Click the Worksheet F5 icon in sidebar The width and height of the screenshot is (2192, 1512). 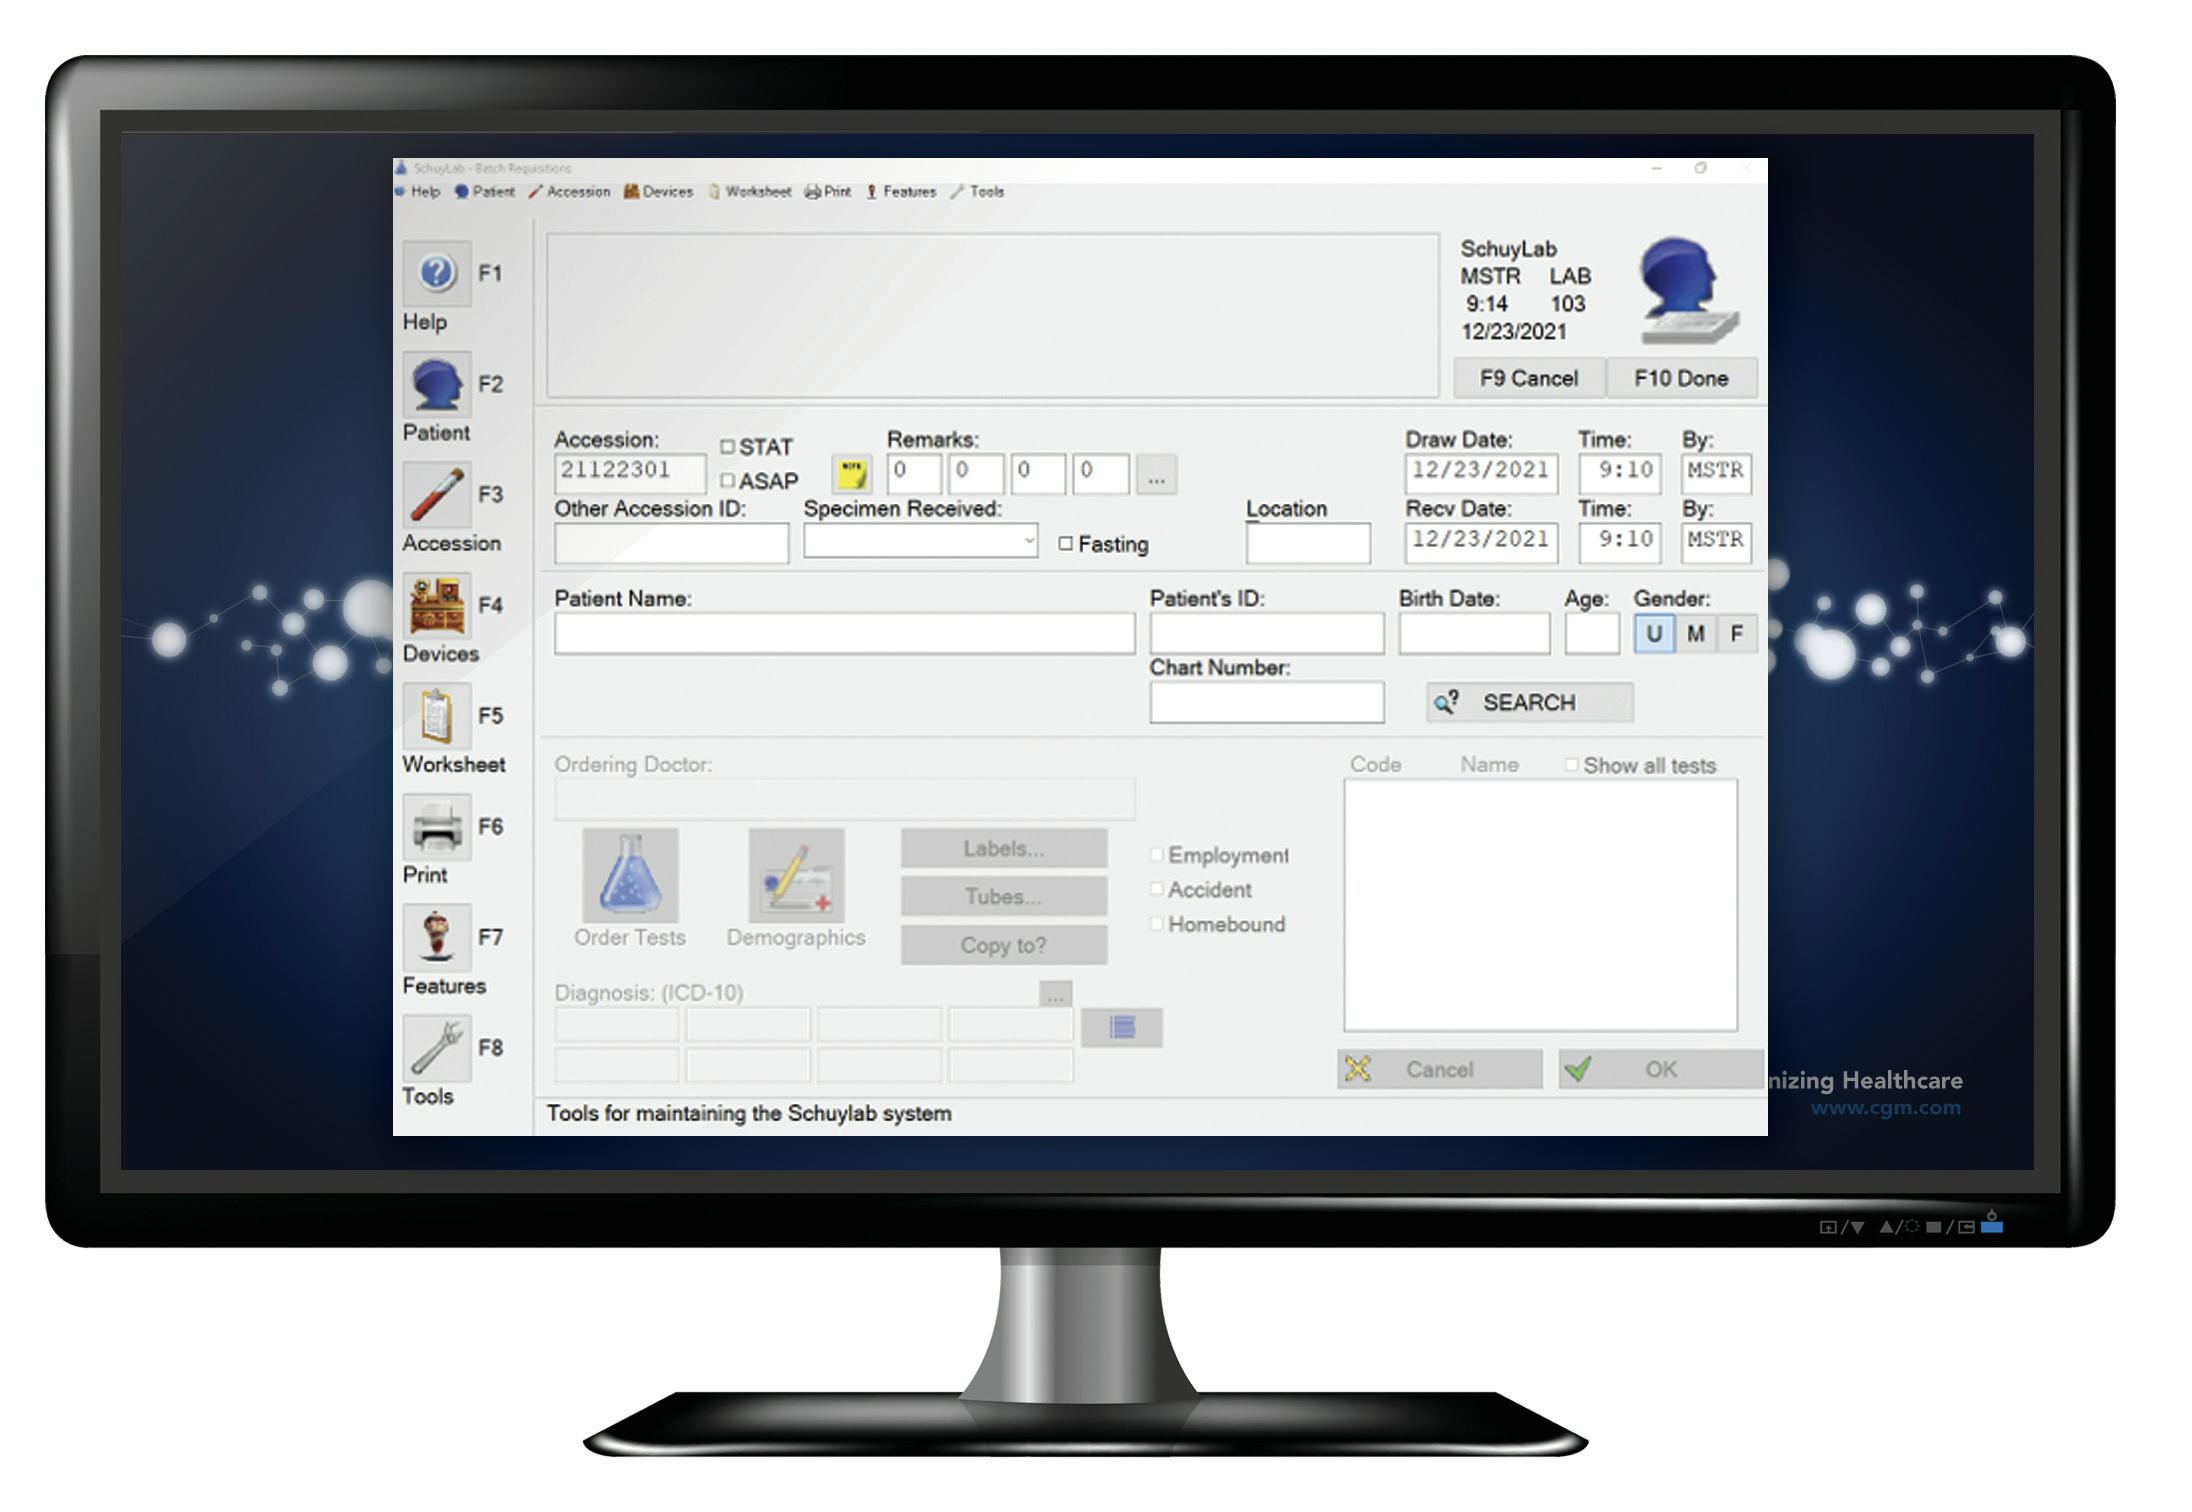pyautogui.click(x=438, y=716)
